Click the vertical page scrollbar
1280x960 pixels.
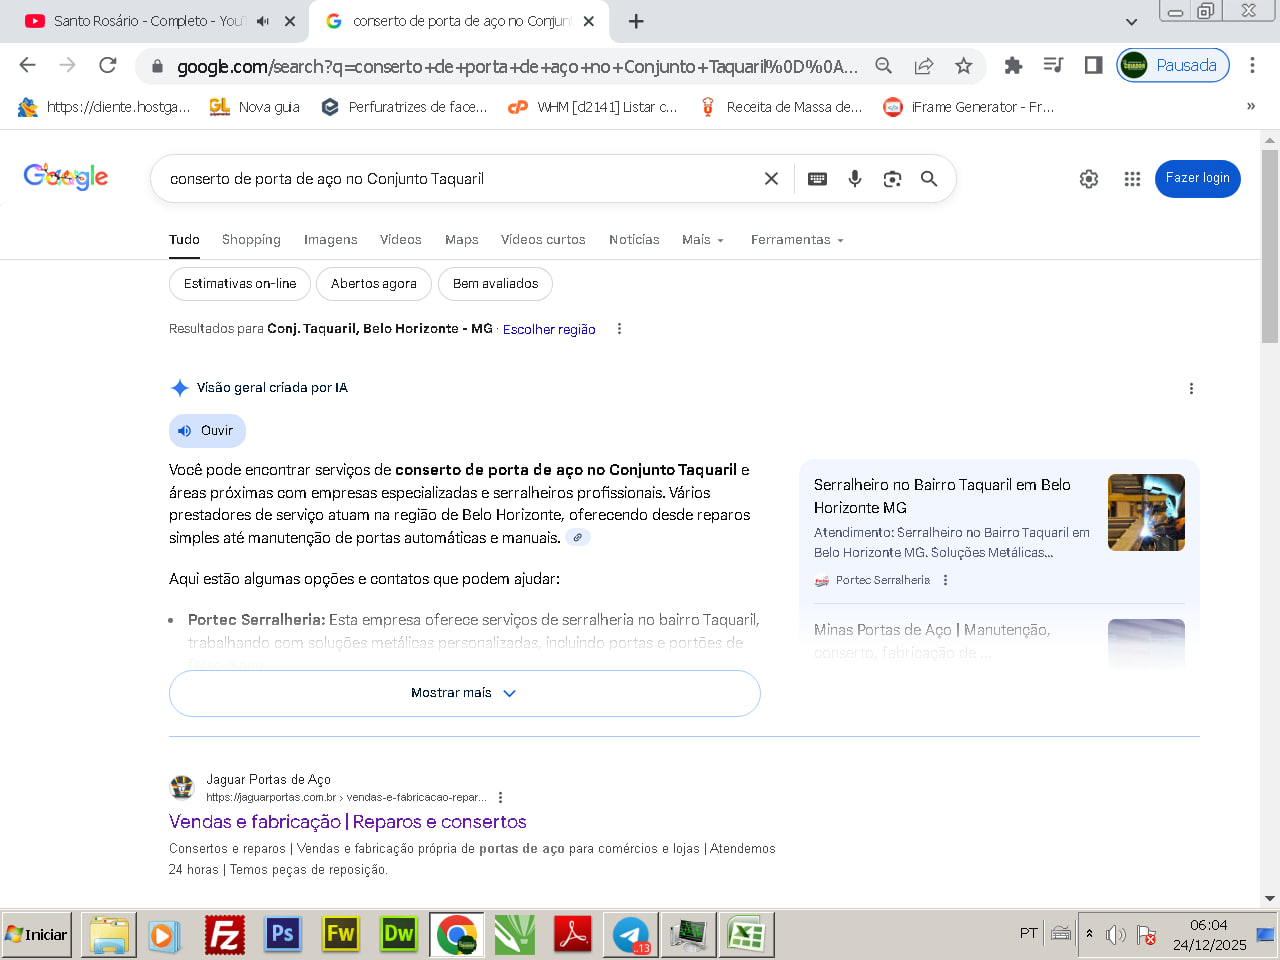1270,247
